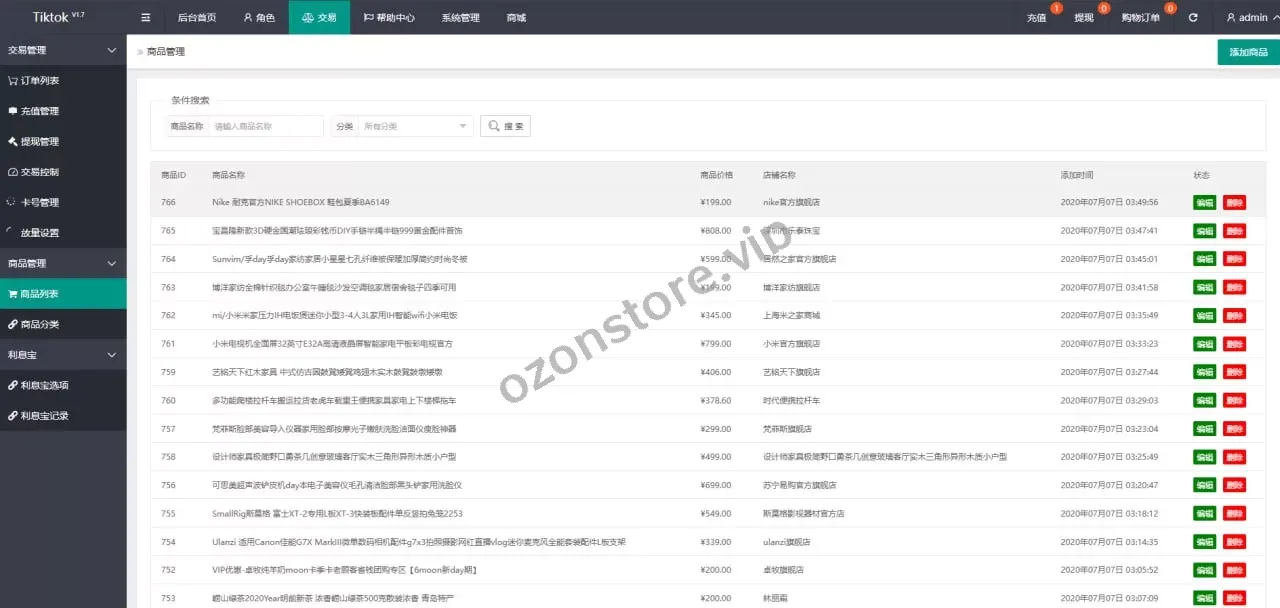
Task: Open 充值 notification with red badge
Action: click(x=1036, y=18)
